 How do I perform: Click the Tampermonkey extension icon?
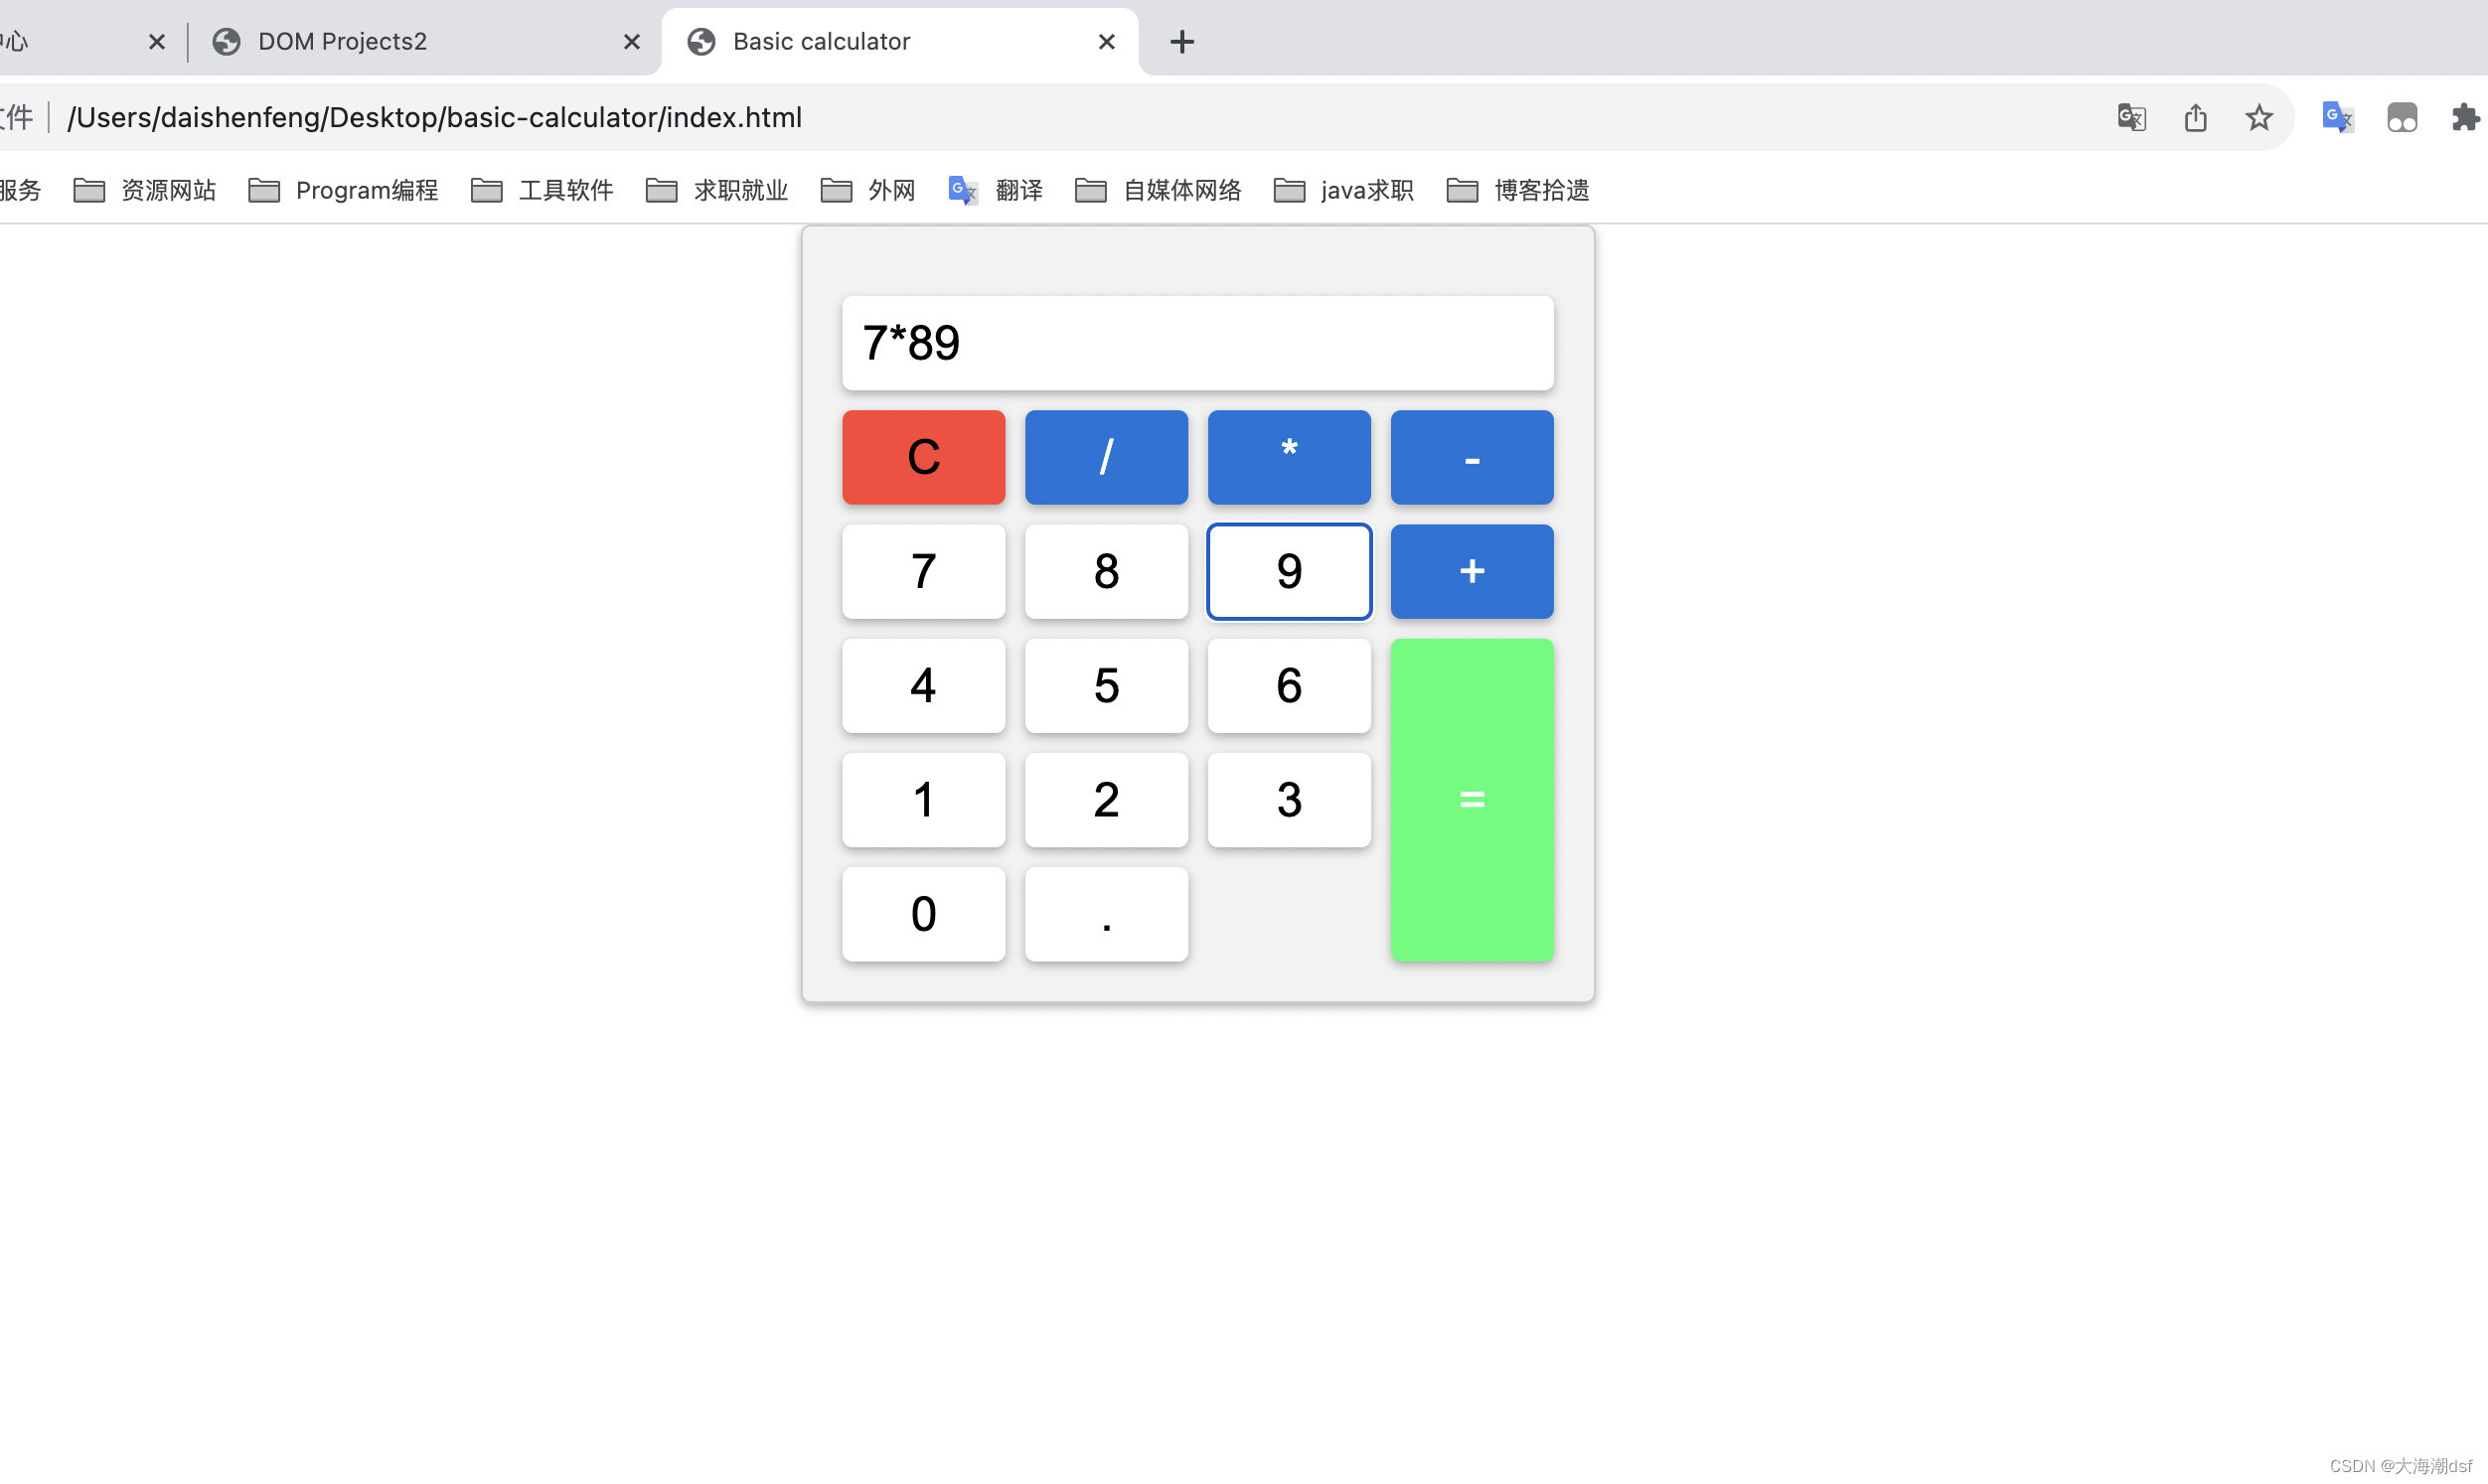point(2402,118)
